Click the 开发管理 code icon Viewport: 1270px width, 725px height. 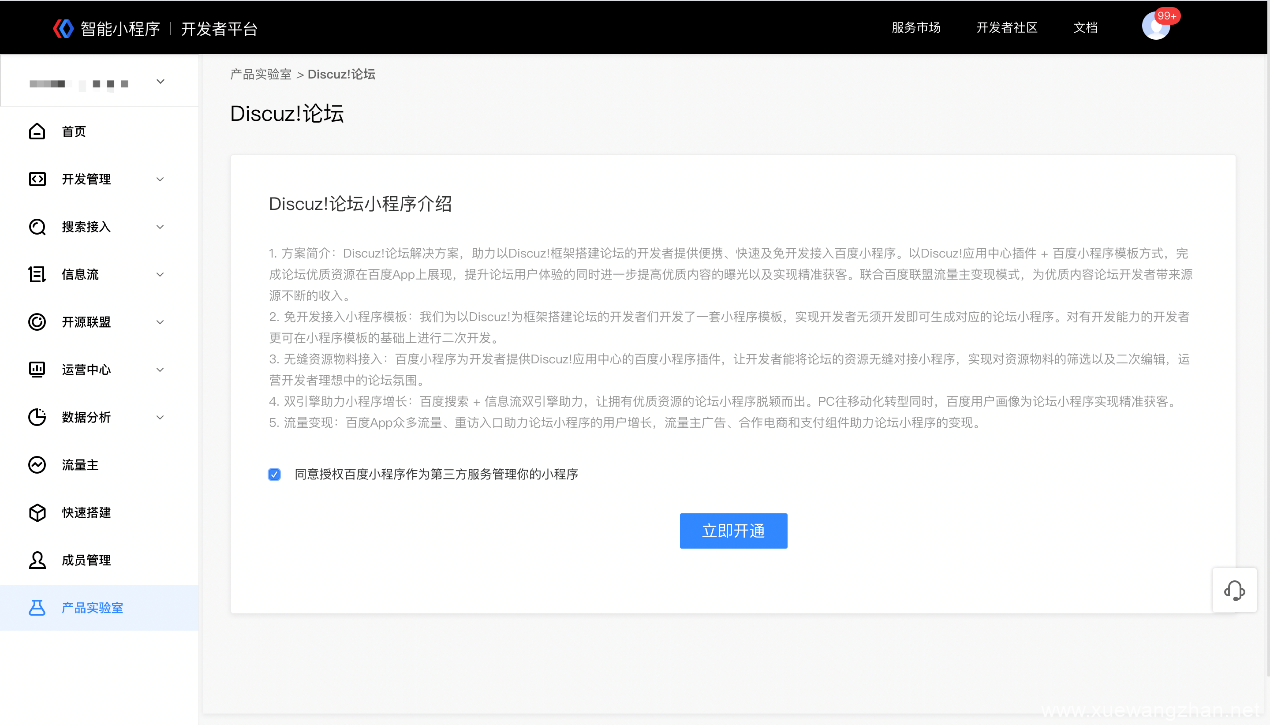[37, 179]
